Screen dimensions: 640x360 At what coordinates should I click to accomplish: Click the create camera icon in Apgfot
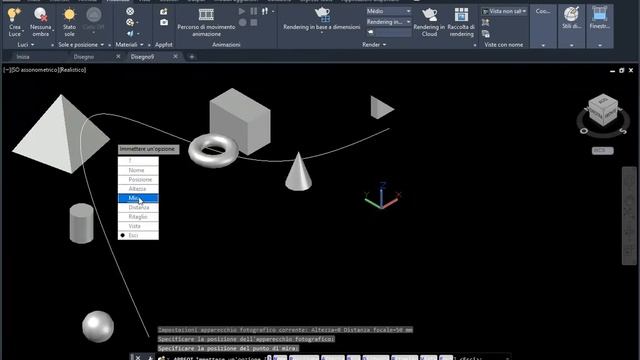click(x=164, y=11)
